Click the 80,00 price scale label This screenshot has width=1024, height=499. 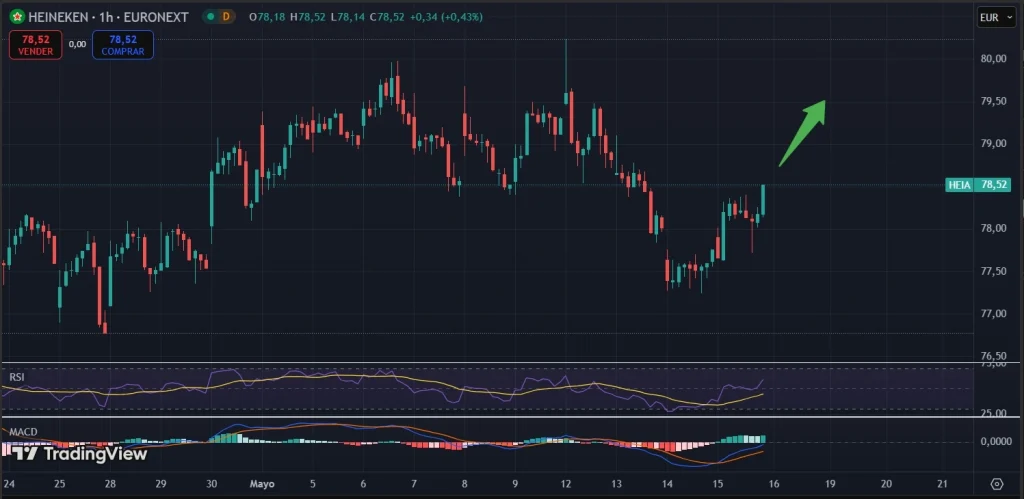(993, 59)
